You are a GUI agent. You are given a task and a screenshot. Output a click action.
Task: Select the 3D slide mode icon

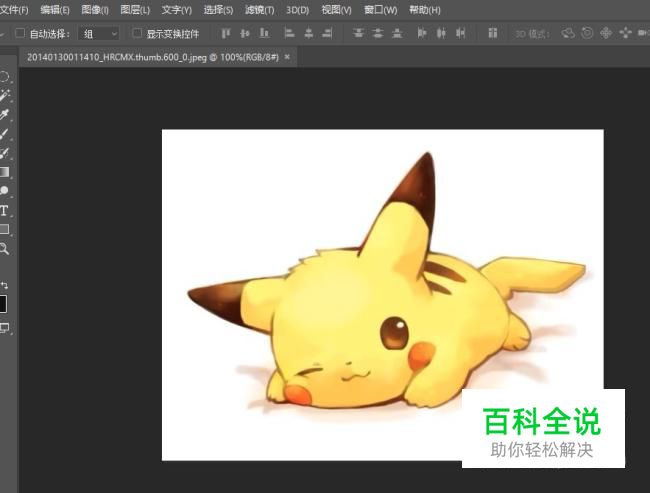625,33
